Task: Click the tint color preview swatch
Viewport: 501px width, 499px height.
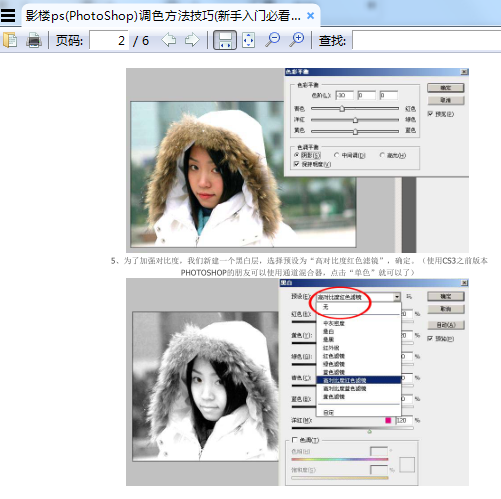Action: point(407,464)
